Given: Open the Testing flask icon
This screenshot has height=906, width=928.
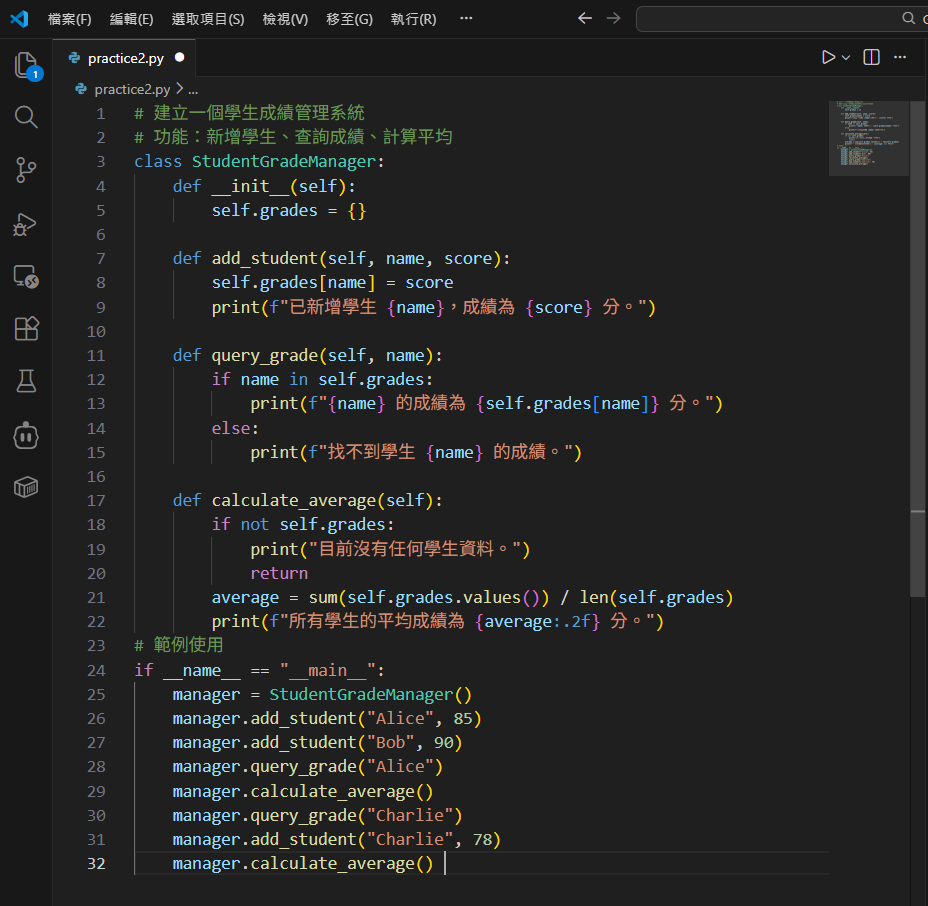Looking at the screenshot, I should pos(26,381).
